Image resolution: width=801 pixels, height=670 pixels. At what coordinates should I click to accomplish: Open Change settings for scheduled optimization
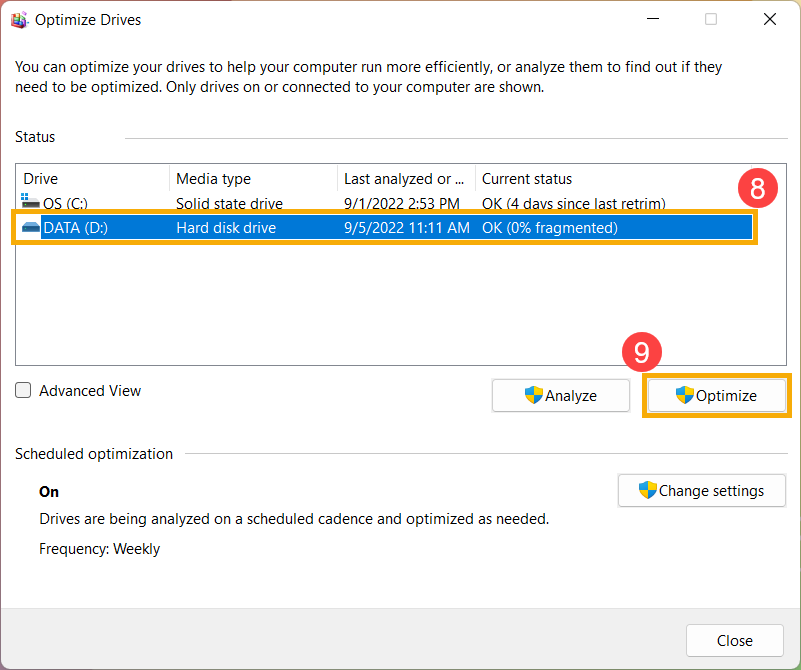(701, 490)
